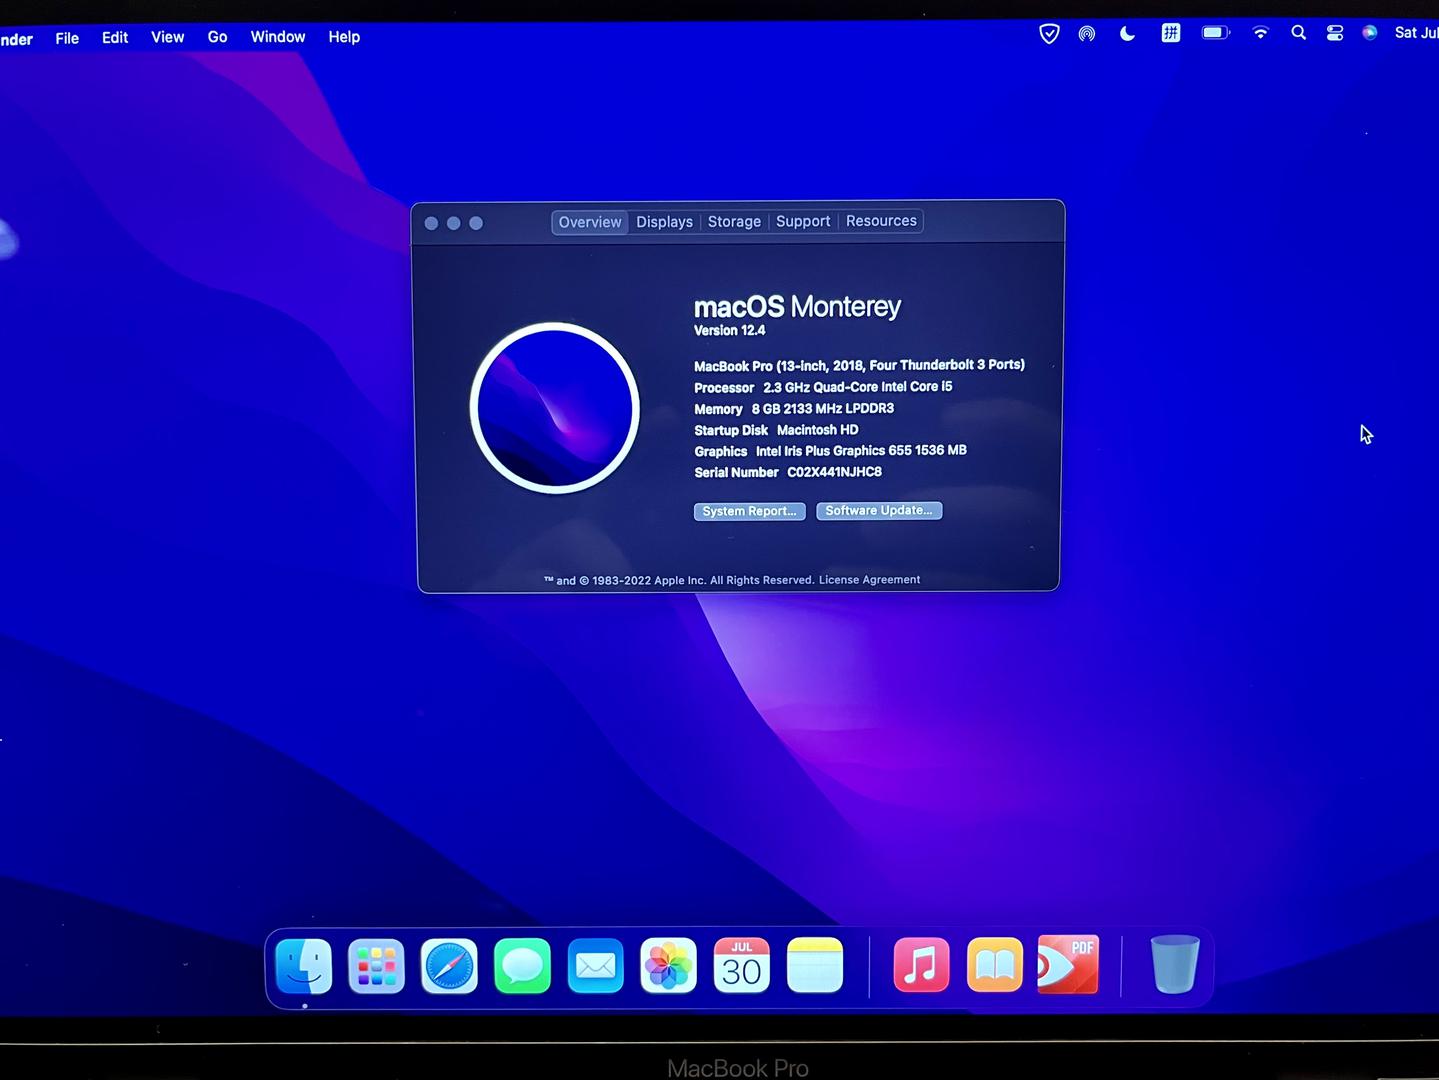Screen dimensions: 1439x1080
Task: Open the Go menu
Action: tap(217, 37)
